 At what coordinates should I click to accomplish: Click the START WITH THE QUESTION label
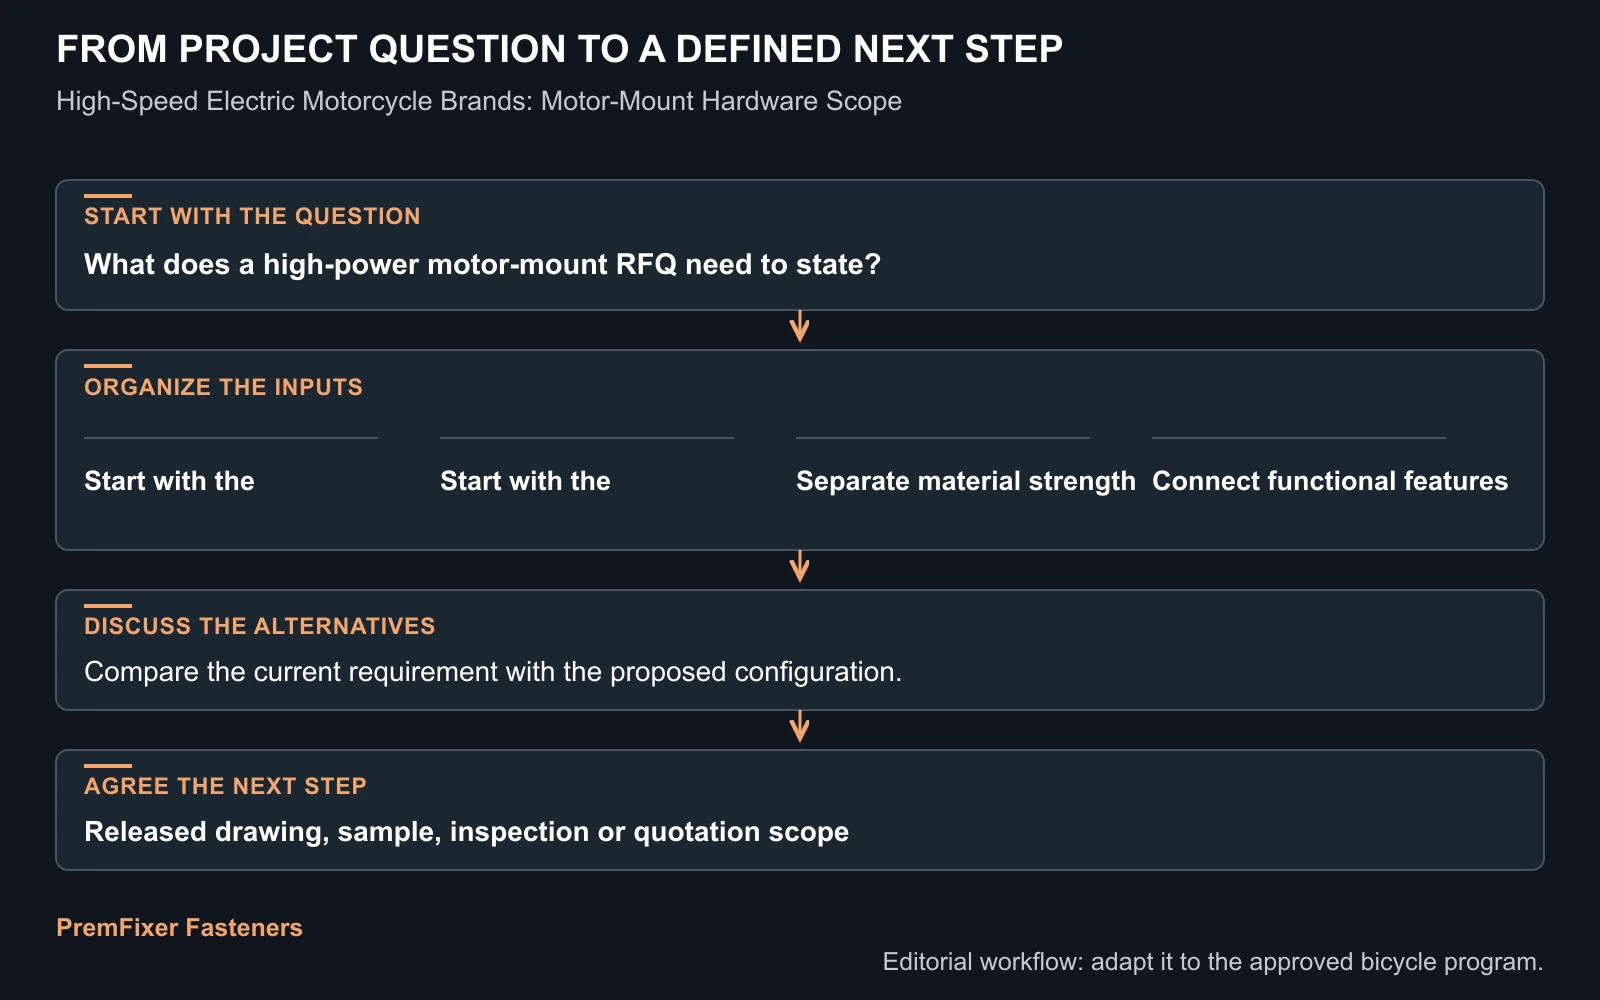(252, 216)
